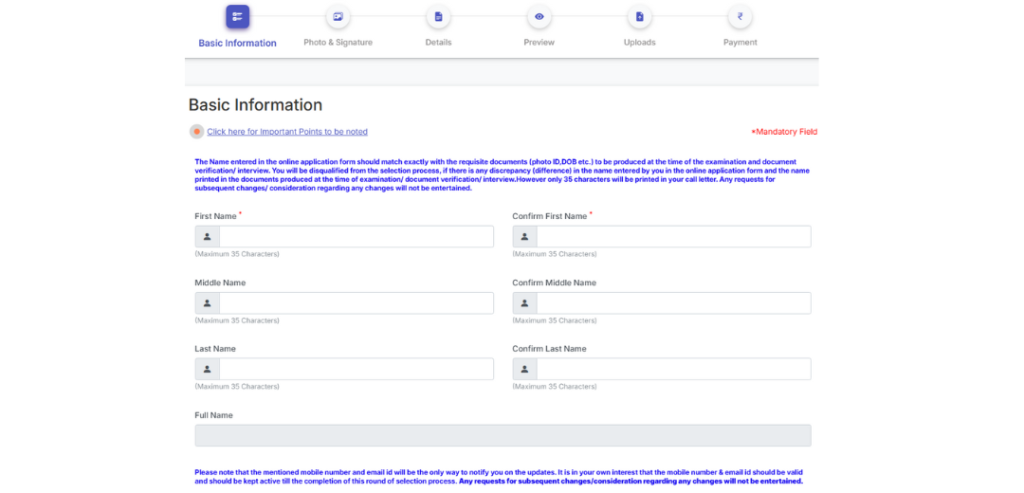Focus the First Name input field
This screenshot has height=493, width=1024.
[356, 237]
